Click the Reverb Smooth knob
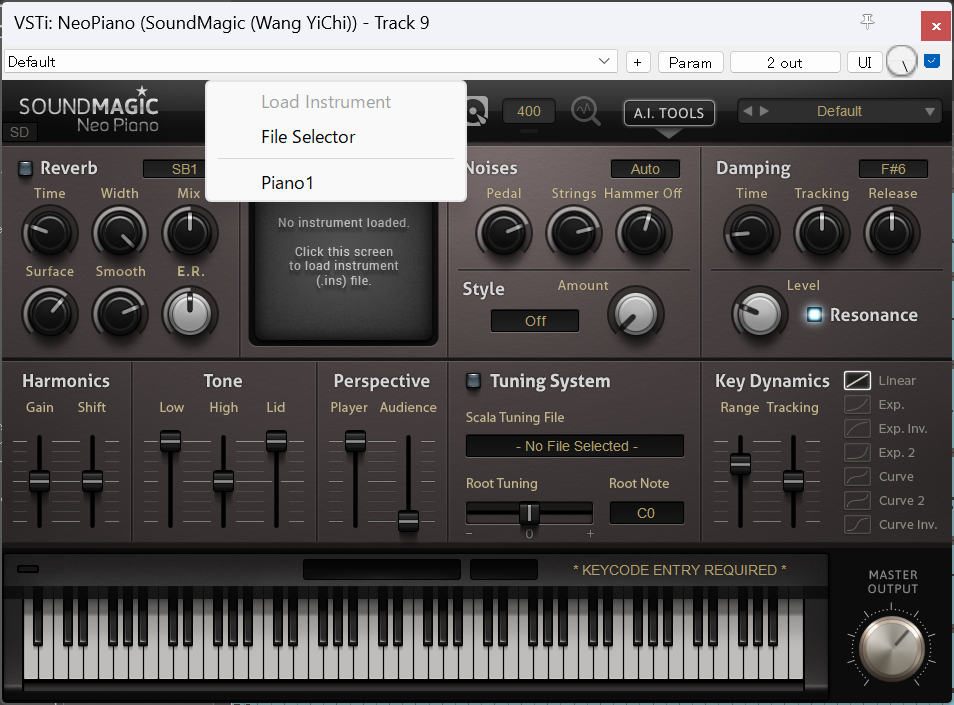 [120, 313]
